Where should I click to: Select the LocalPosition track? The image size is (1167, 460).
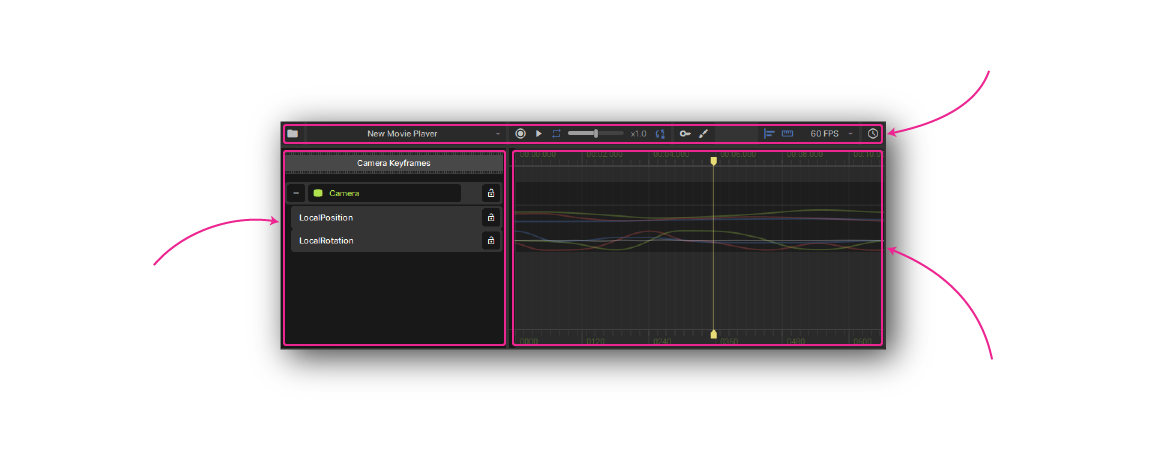tap(380, 217)
